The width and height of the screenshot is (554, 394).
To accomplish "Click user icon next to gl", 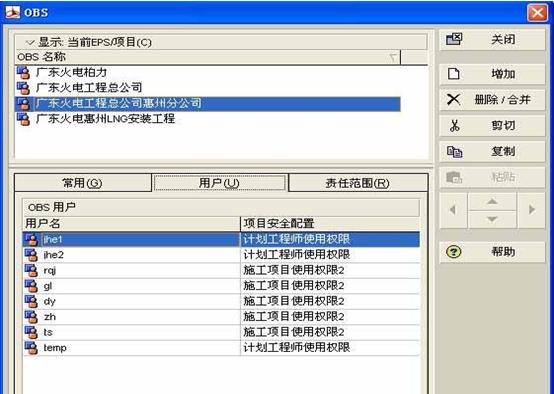I will 31,286.
